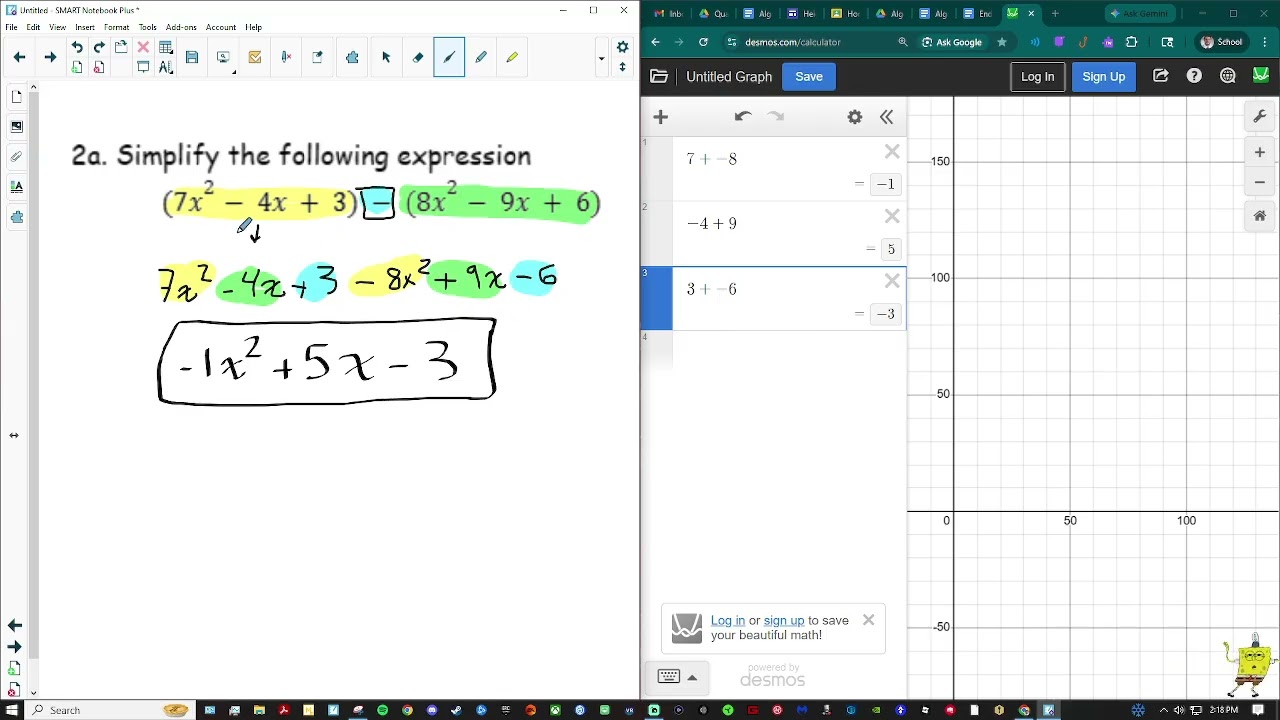1280x720 pixels.
Task: Toggle the Desmos on-screen keyboard
Action: click(669, 677)
